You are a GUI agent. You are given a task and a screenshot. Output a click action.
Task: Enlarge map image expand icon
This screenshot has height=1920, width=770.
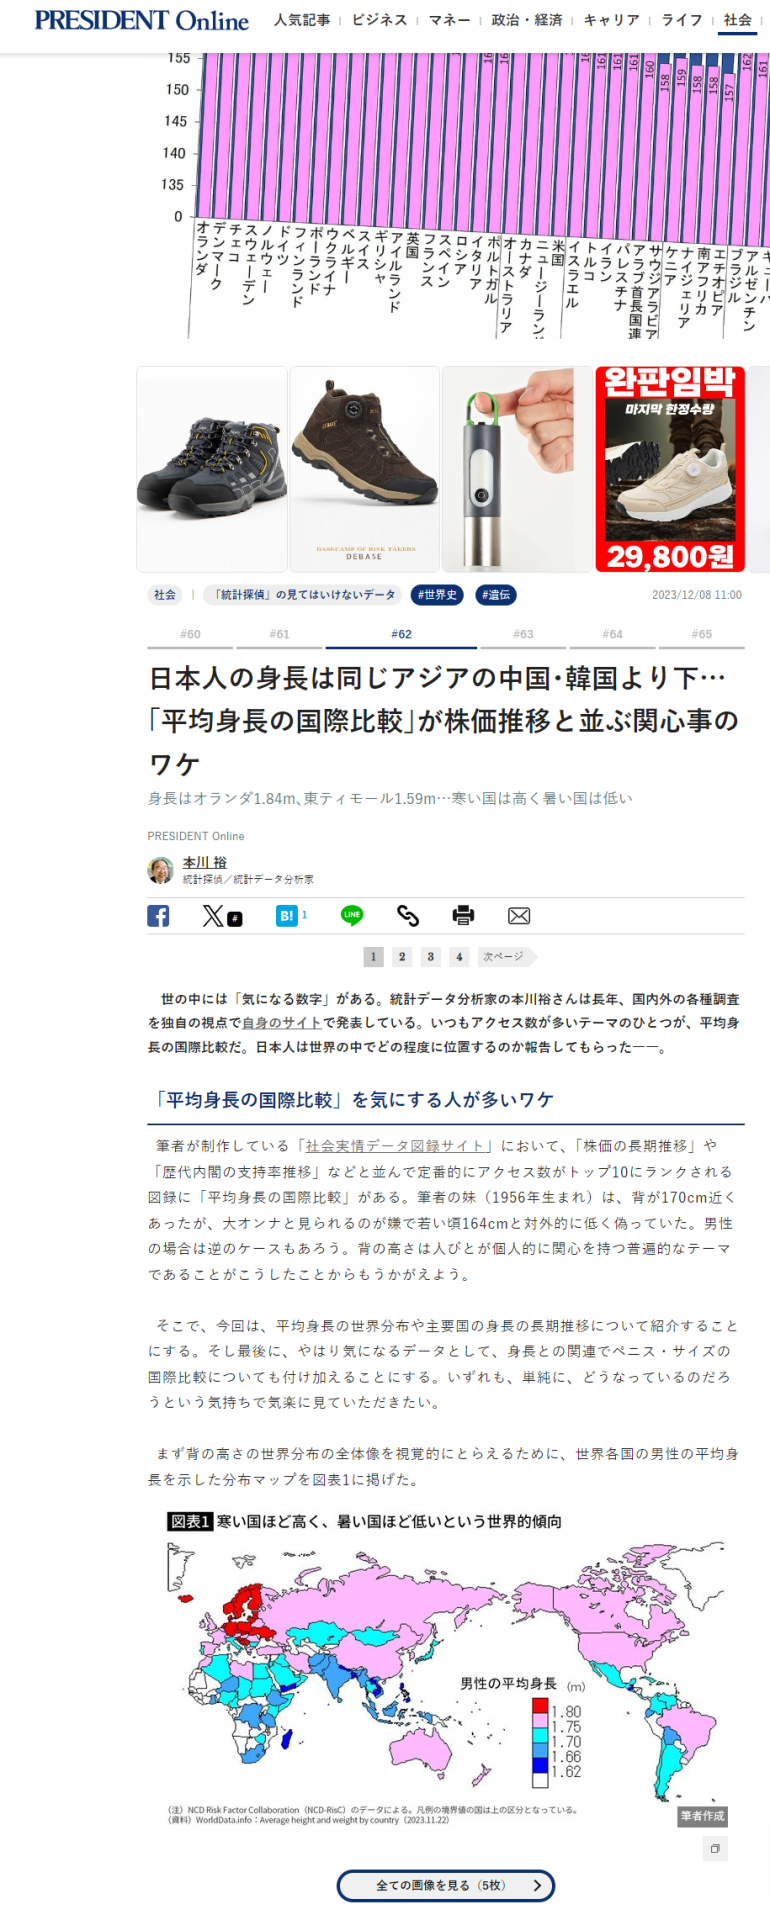pos(714,1848)
